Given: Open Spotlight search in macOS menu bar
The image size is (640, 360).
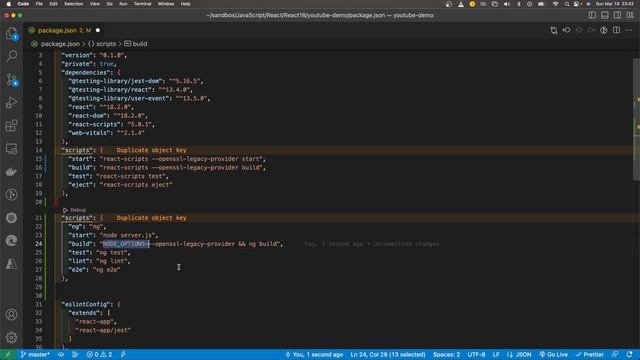Looking at the screenshot, I should 567,4.
